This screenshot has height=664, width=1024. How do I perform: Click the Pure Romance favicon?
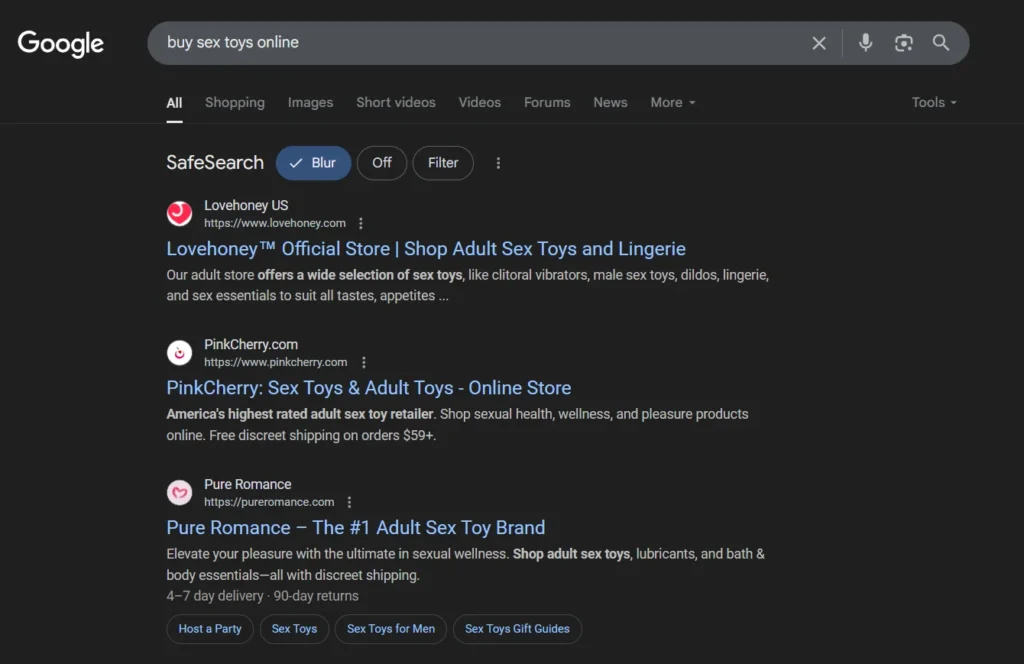click(180, 492)
